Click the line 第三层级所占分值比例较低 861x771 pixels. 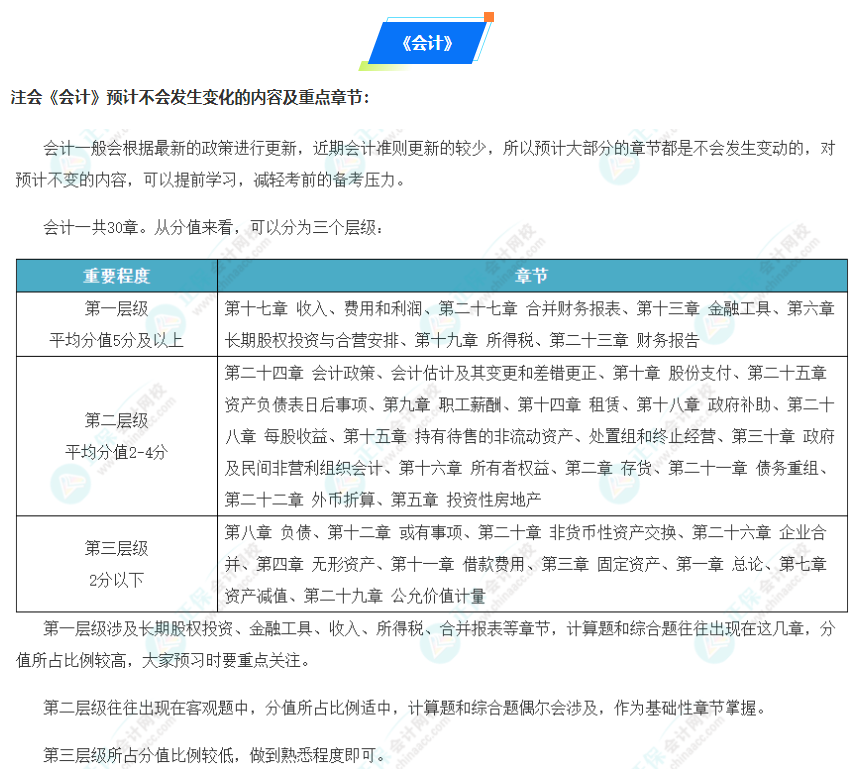[214, 754]
